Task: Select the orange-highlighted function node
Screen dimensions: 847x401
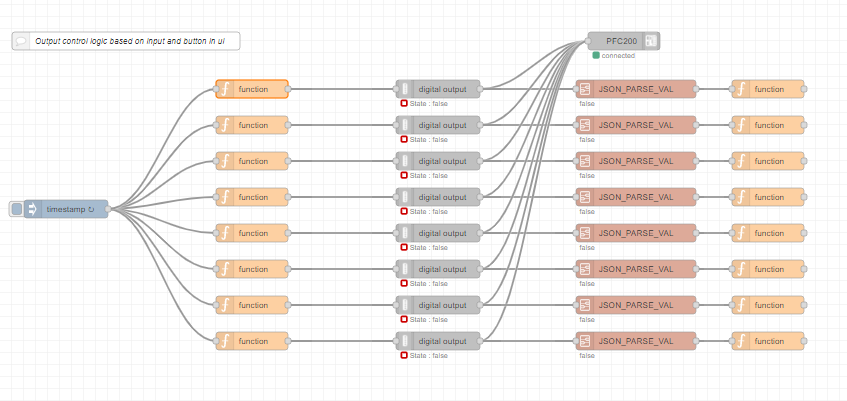Action: (x=252, y=89)
